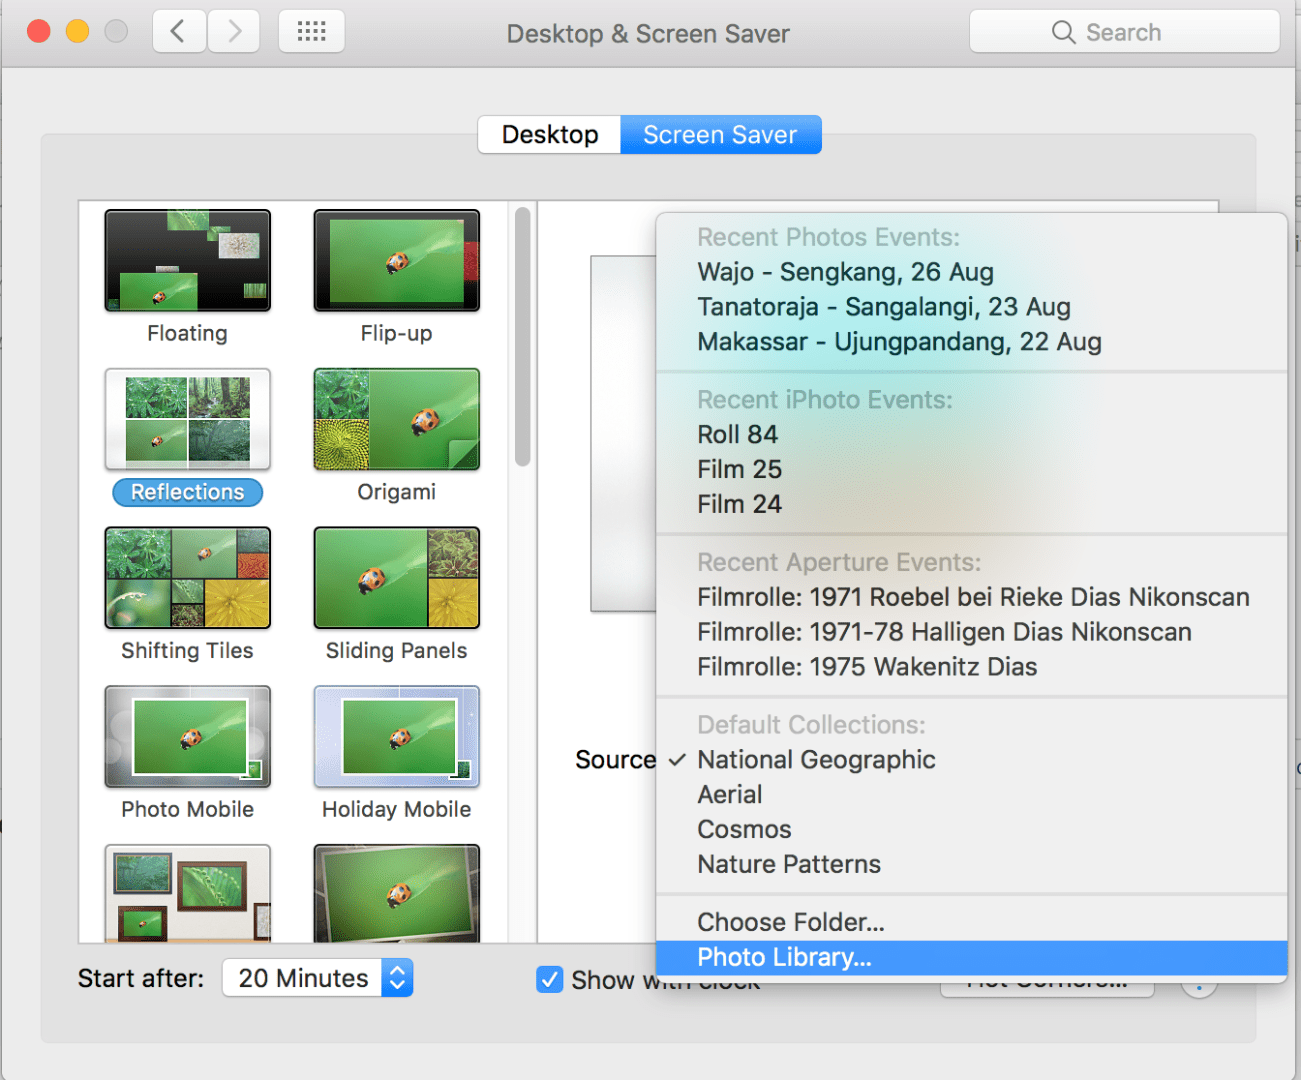Viewport: 1301px width, 1080px height.
Task: Select National Geographic from Default Collections
Action: [x=816, y=759]
